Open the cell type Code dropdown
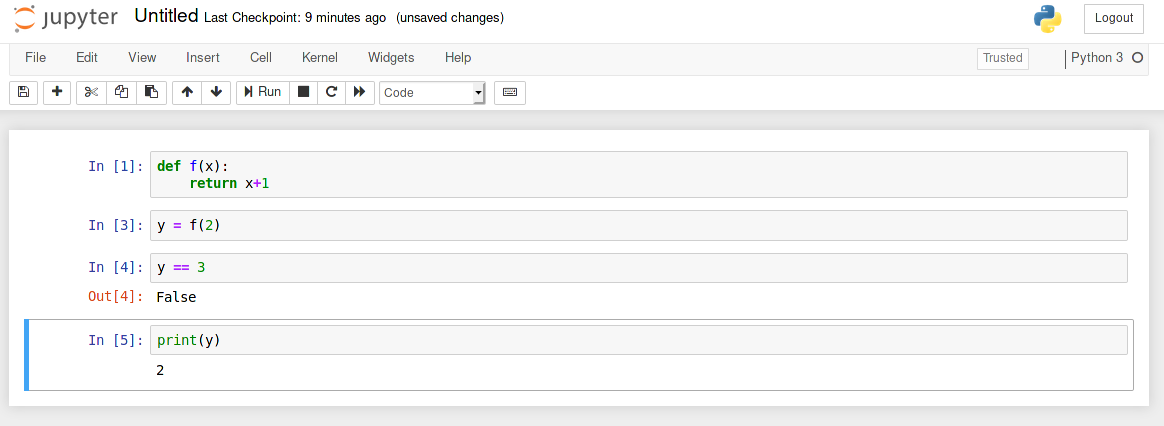The image size is (1164, 426). point(432,93)
